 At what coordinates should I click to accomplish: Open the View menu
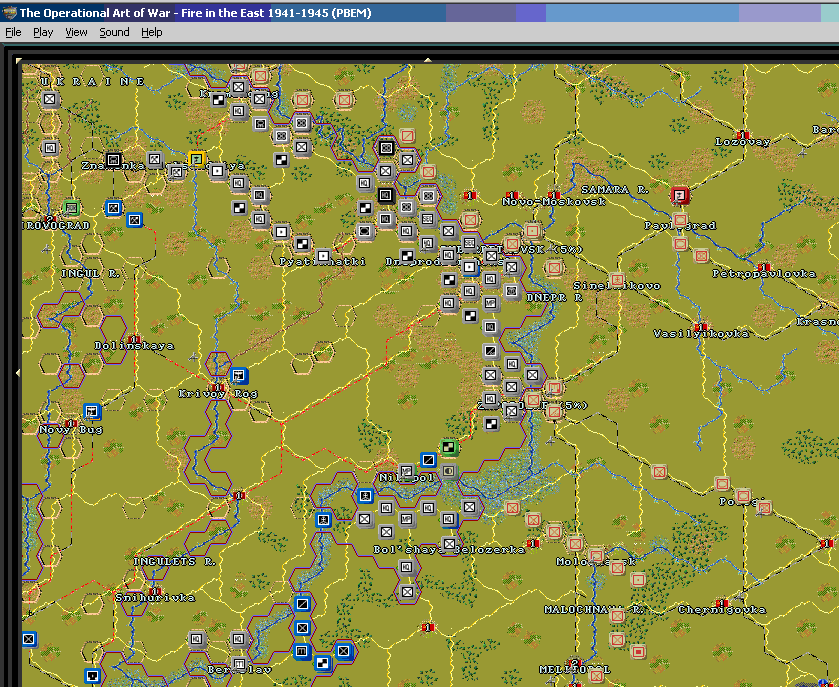pos(76,32)
